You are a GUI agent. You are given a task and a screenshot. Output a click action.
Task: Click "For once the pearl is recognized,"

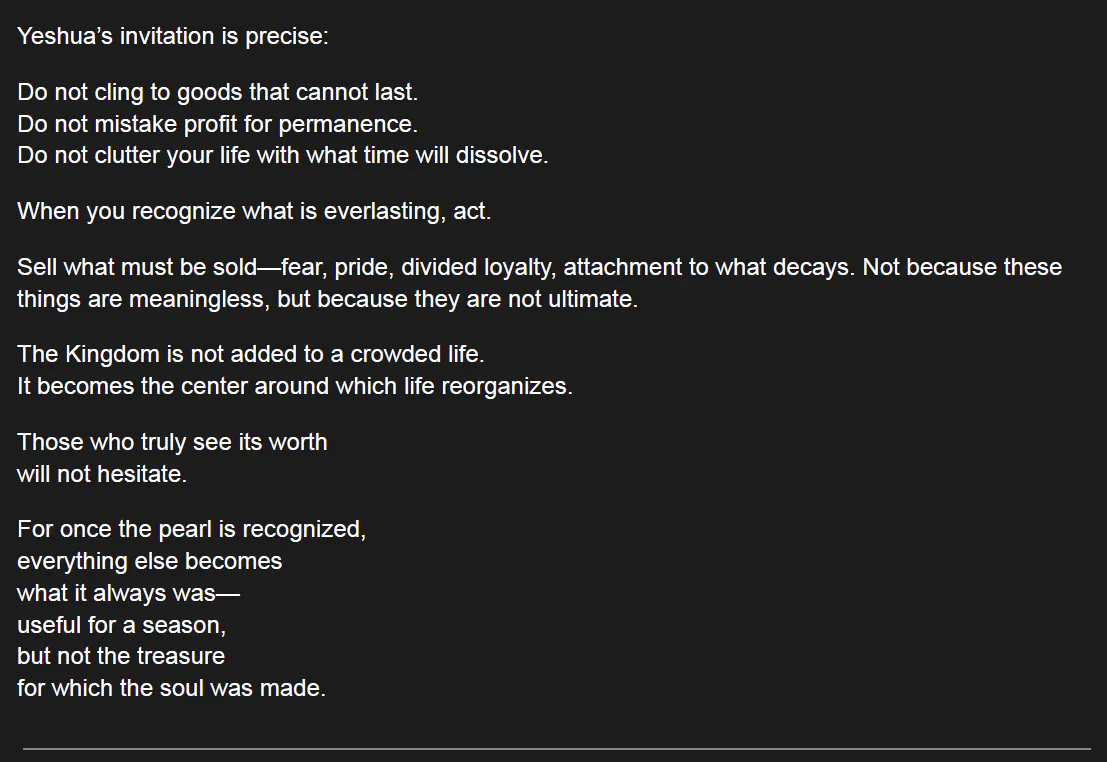[191, 529]
